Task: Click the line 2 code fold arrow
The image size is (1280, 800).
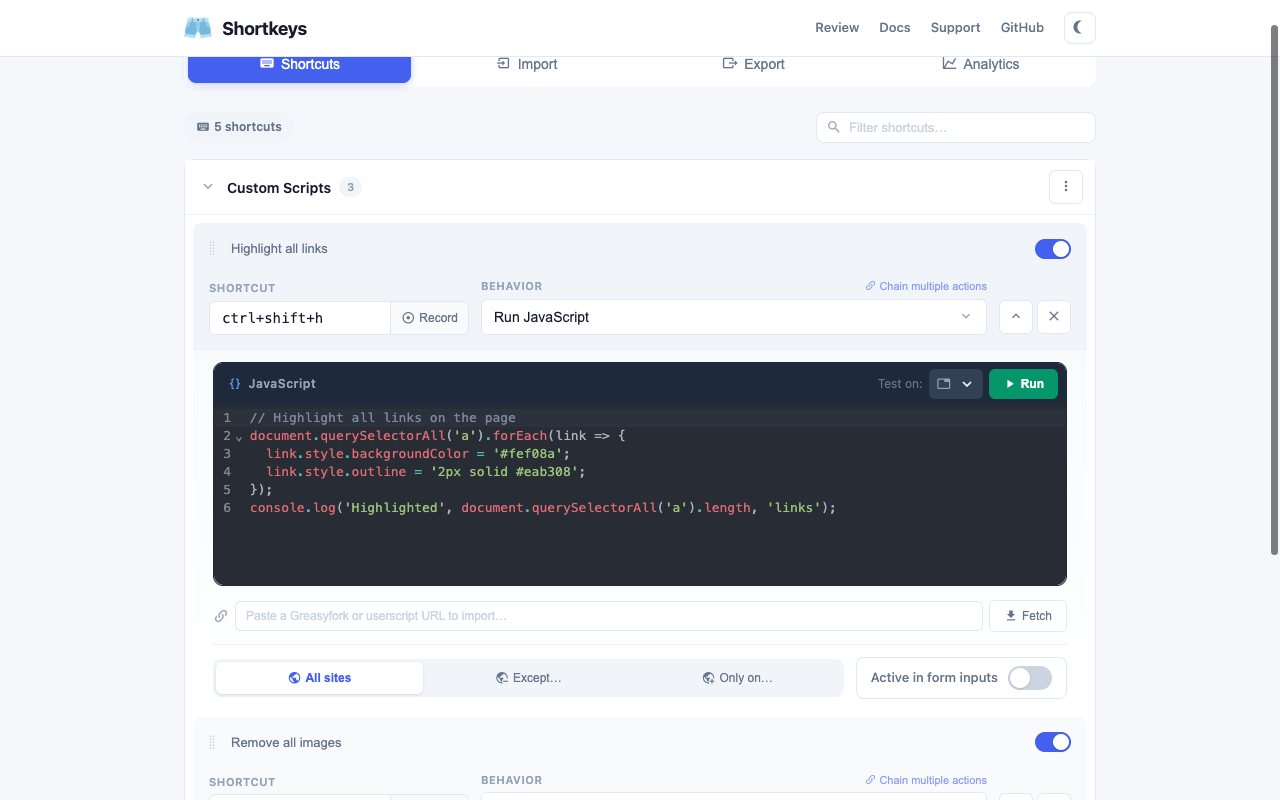Action: (x=239, y=437)
